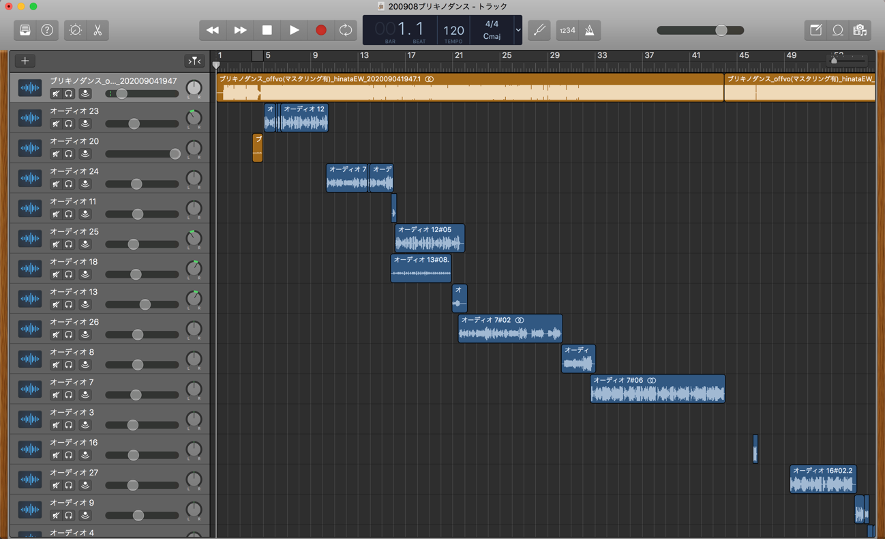Add a new track with plus button
This screenshot has height=539, width=885.
click(x=25, y=61)
